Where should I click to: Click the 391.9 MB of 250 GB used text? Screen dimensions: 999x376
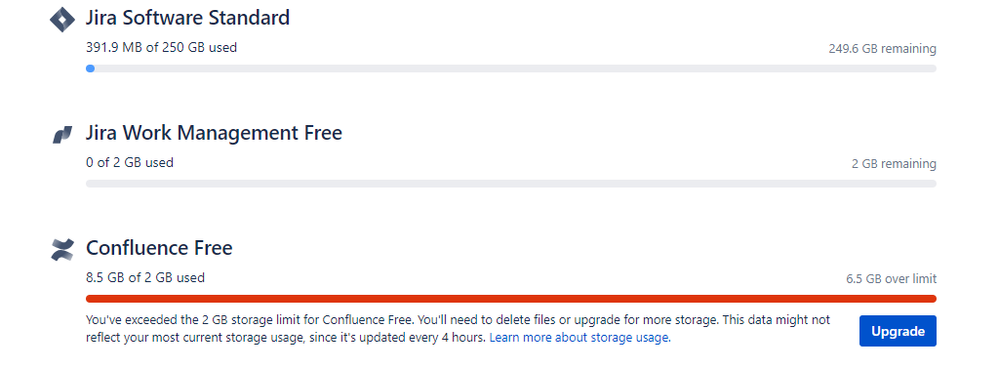[161, 47]
